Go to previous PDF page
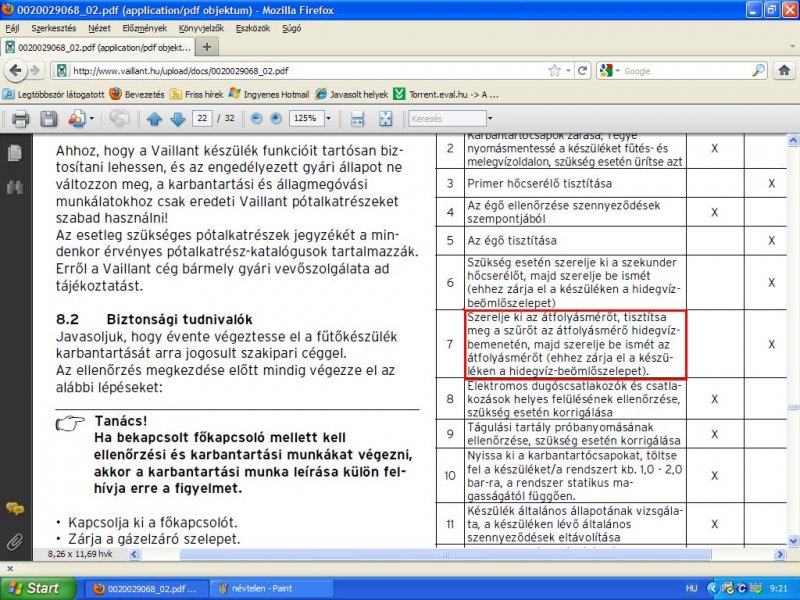Screen dimensions: 800x600 click(154, 119)
